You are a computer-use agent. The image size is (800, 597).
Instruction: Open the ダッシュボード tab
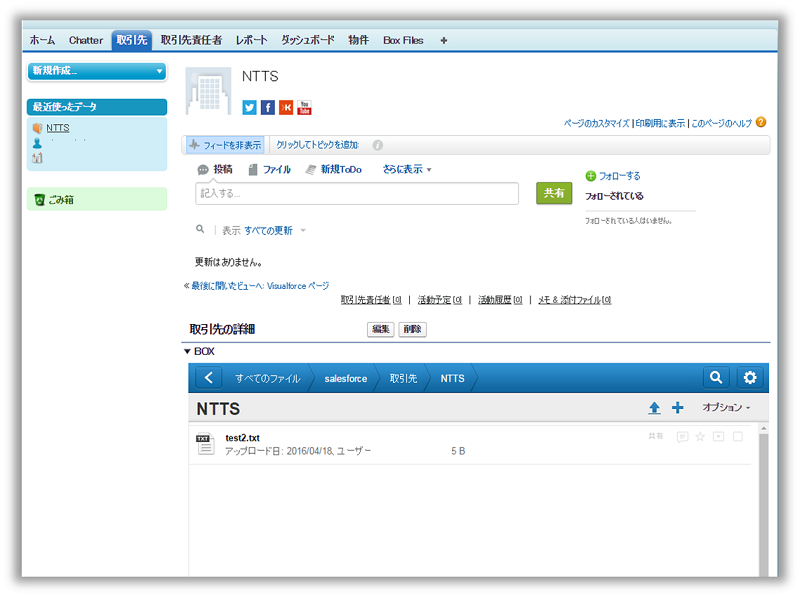(x=308, y=40)
